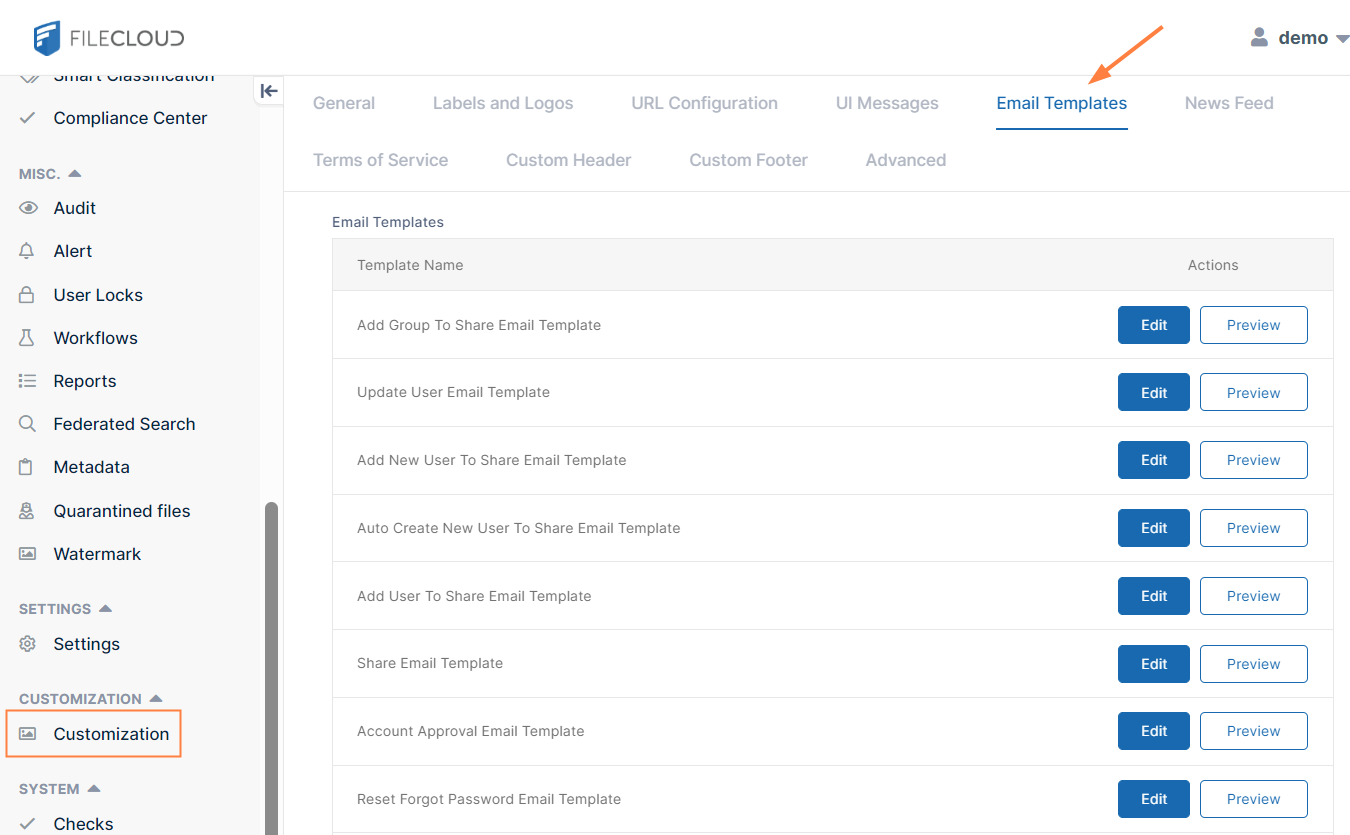Open the demo user dropdown
Image resolution: width=1350 pixels, height=835 pixels.
(1300, 38)
